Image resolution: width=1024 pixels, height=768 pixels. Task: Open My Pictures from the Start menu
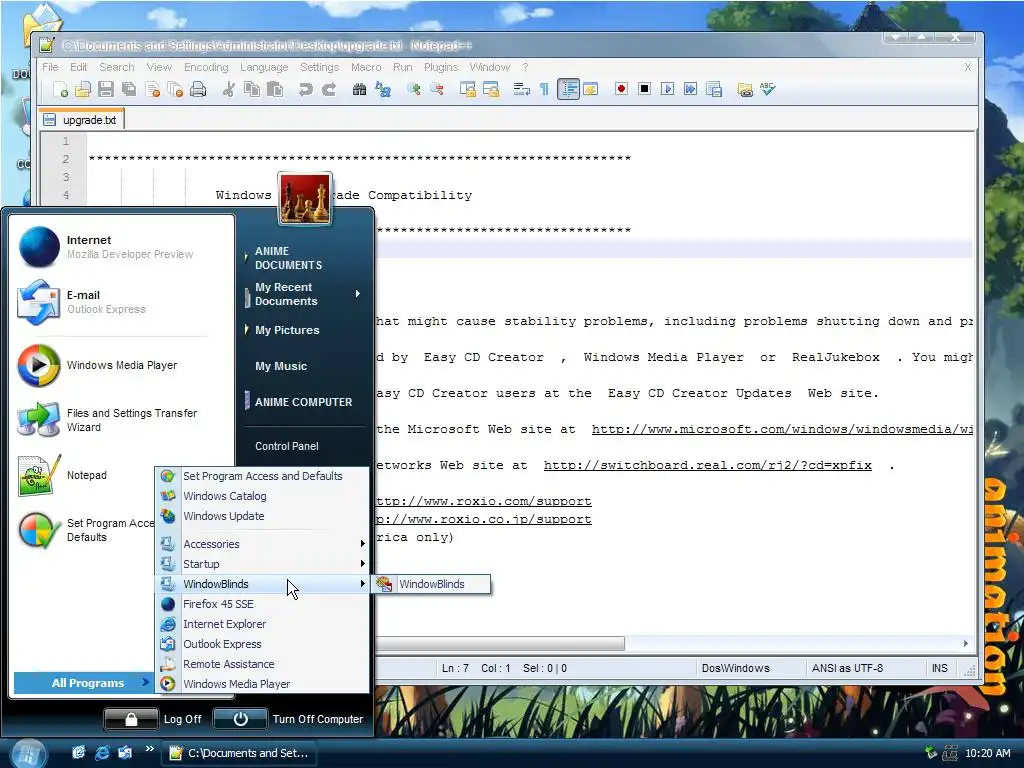[287, 330]
